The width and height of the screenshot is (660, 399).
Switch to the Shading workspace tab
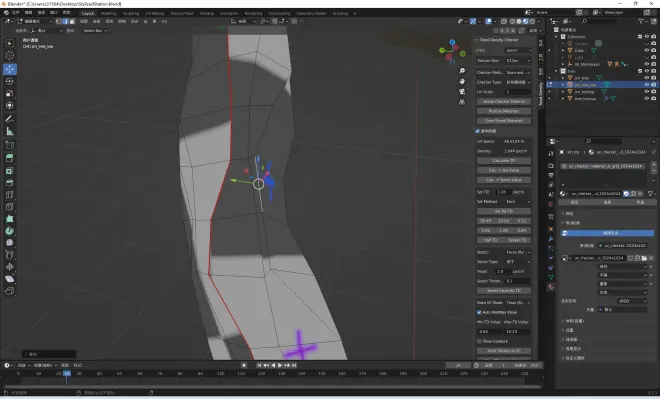(x=207, y=13)
